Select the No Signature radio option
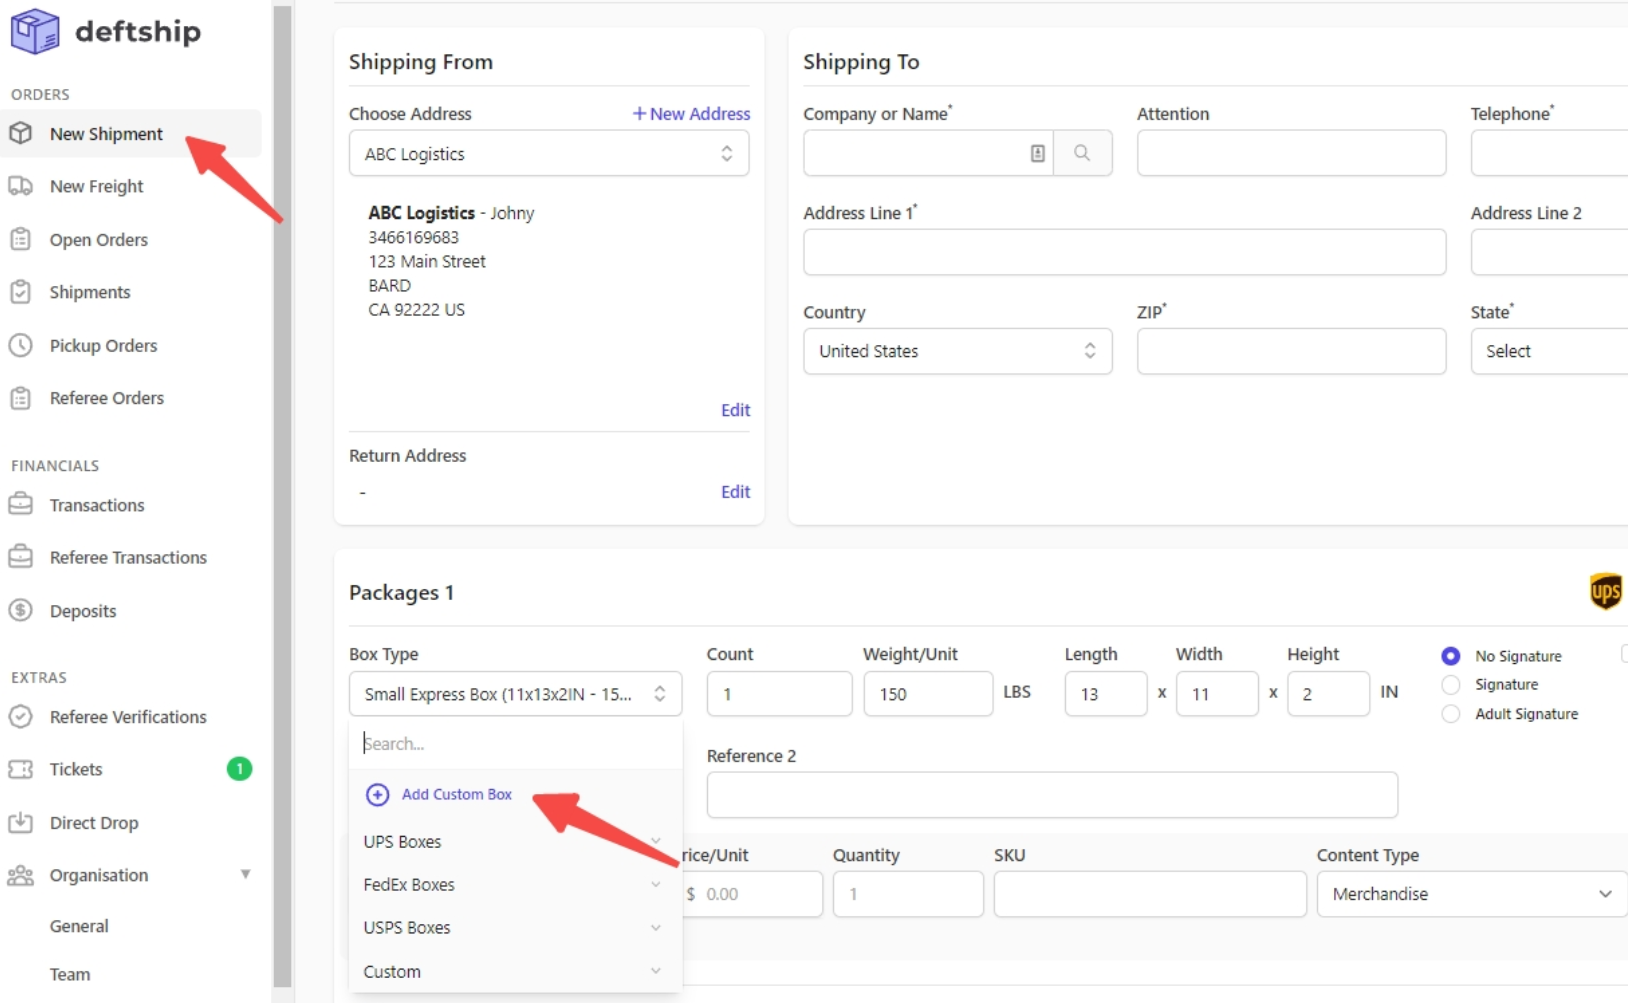1628x1003 pixels. click(x=1451, y=656)
